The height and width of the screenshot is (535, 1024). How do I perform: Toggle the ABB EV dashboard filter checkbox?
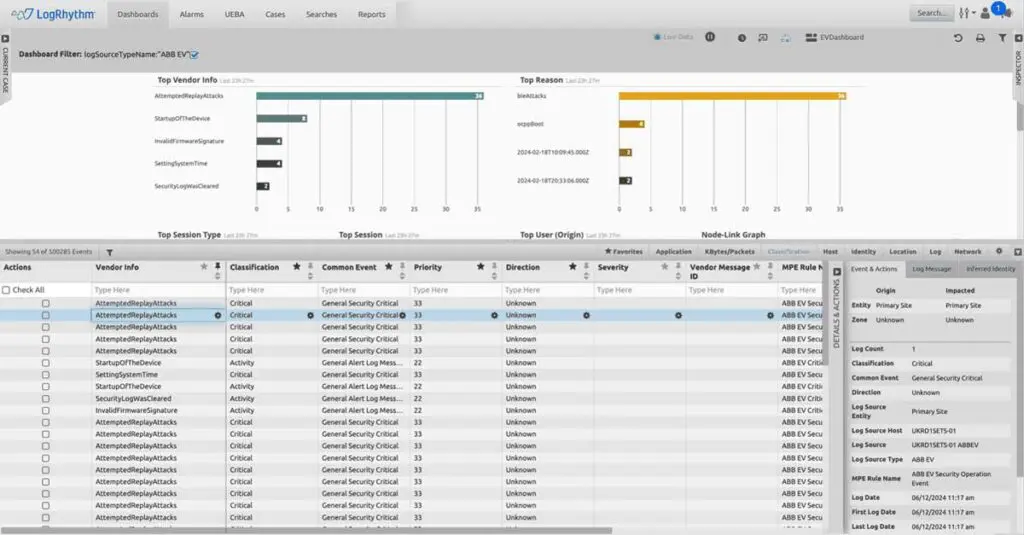(195, 54)
